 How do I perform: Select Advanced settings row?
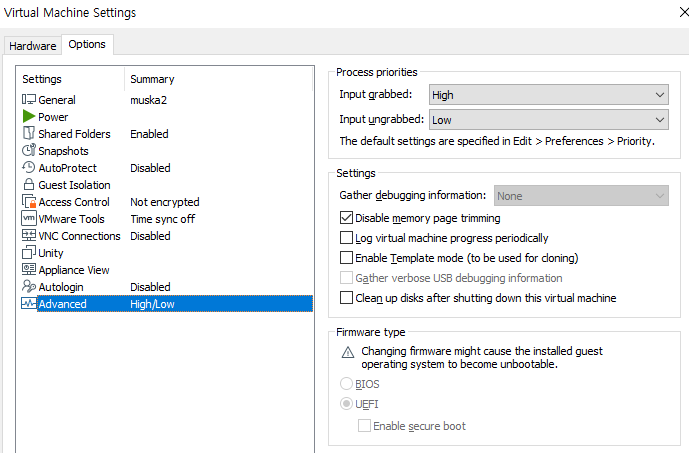tap(167, 304)
